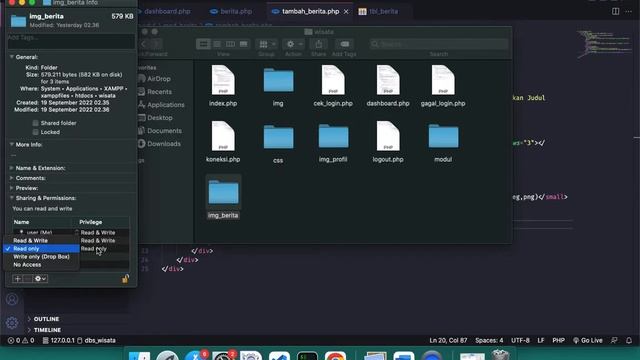Open editor More Actions ellipsis
The image size is (640, 360).
(629, 11)
